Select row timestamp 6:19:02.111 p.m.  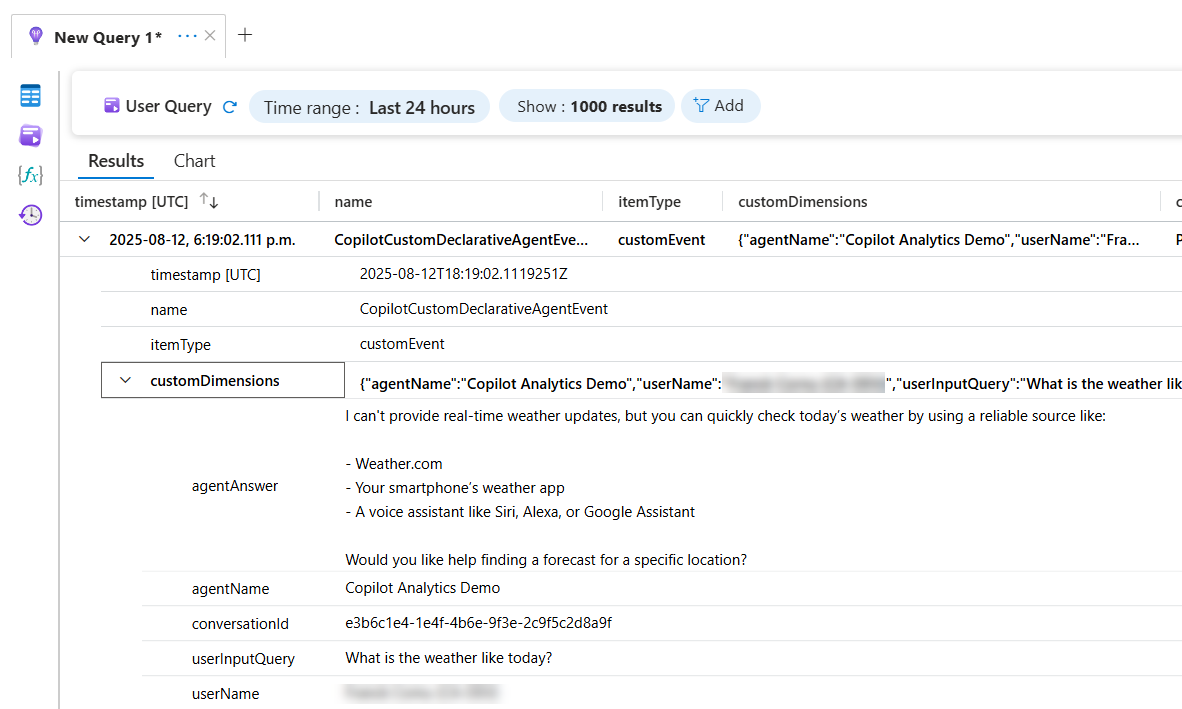click(x=202, y=240)
